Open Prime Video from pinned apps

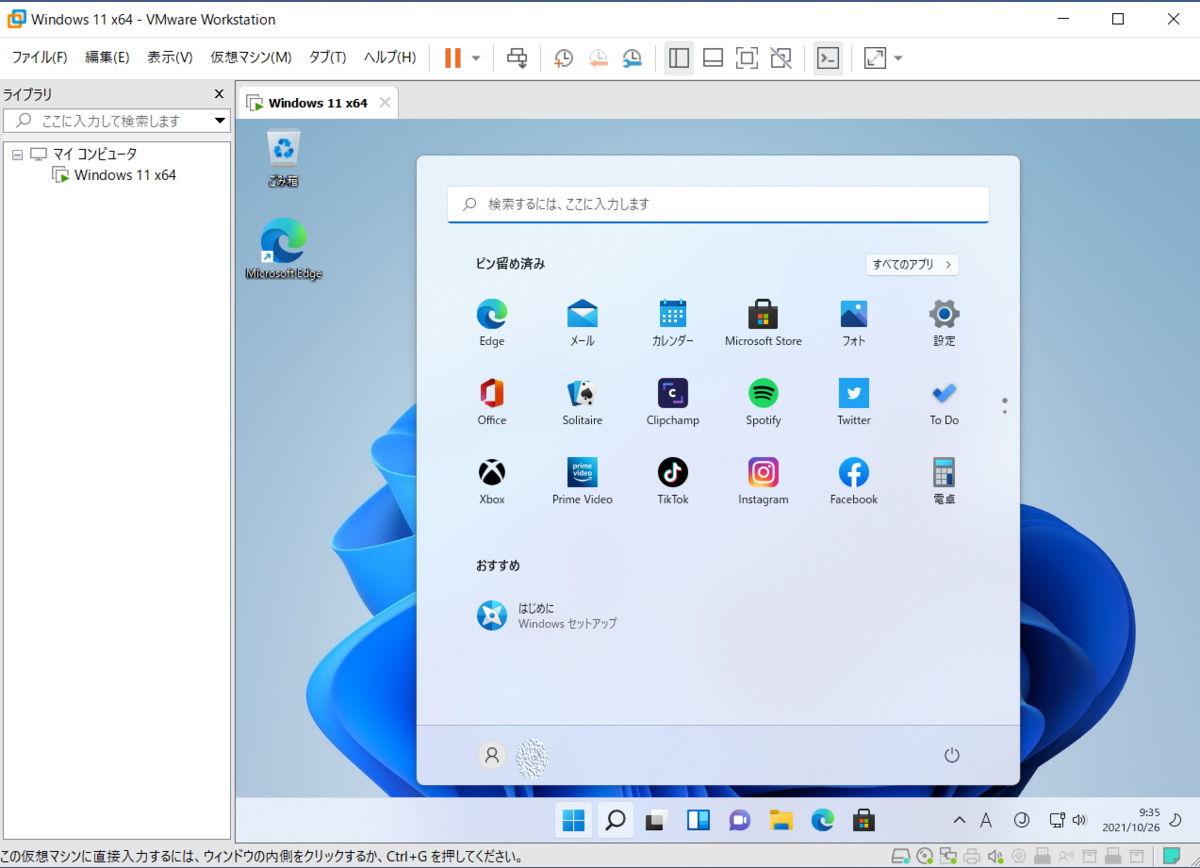582,481
